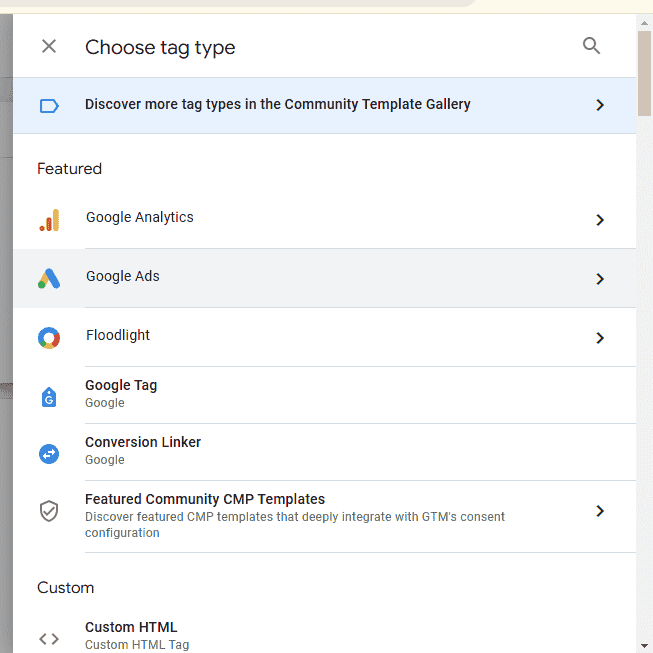Select Google Analytics tag type
Screen dimensions: 653x653
(x=324, y=219)
